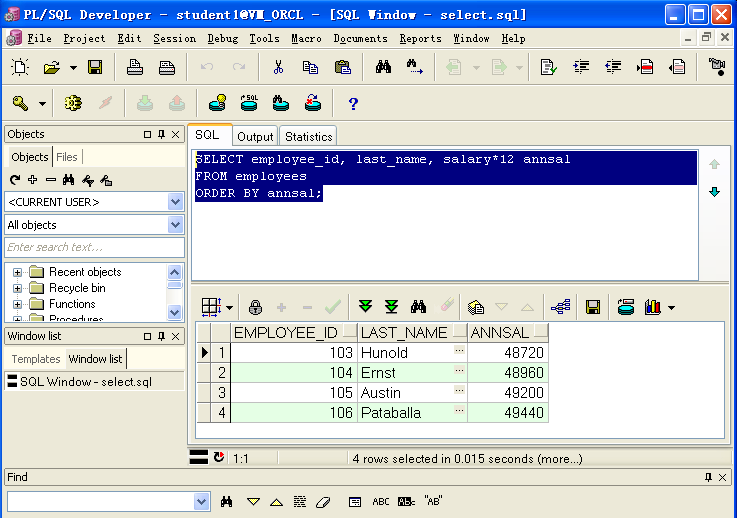Viewport: 737px width, 518px height.
Task: Click the blue question mark Help icon
Action: (353, 103)
